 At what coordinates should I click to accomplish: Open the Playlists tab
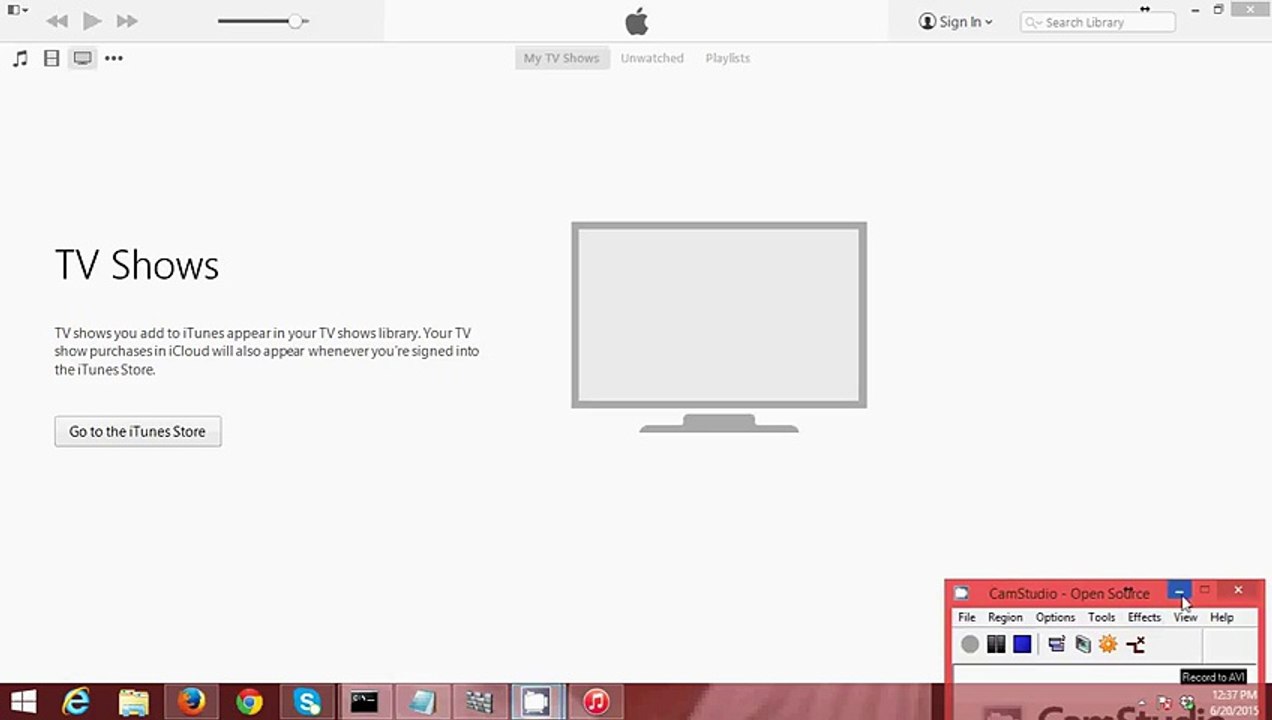point(728,58)
